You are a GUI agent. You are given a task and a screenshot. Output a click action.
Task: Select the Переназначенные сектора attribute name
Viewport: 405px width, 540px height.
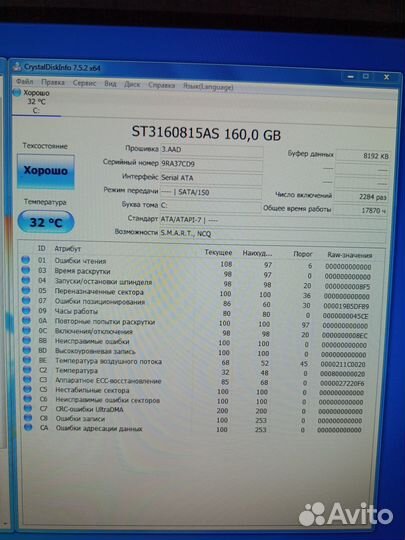[x=99, y=292]
